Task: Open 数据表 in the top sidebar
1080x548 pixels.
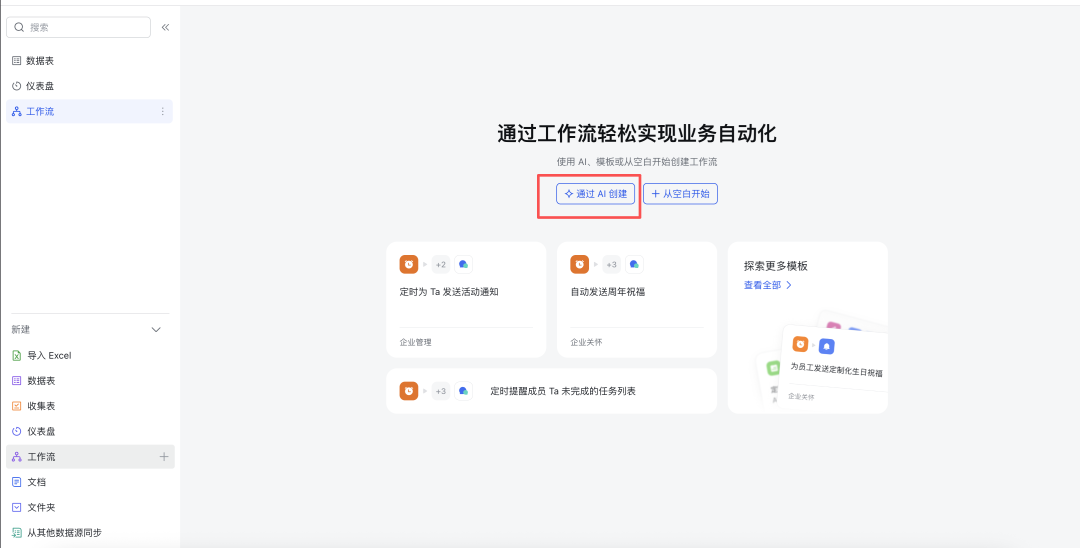Action: (40, 61)
